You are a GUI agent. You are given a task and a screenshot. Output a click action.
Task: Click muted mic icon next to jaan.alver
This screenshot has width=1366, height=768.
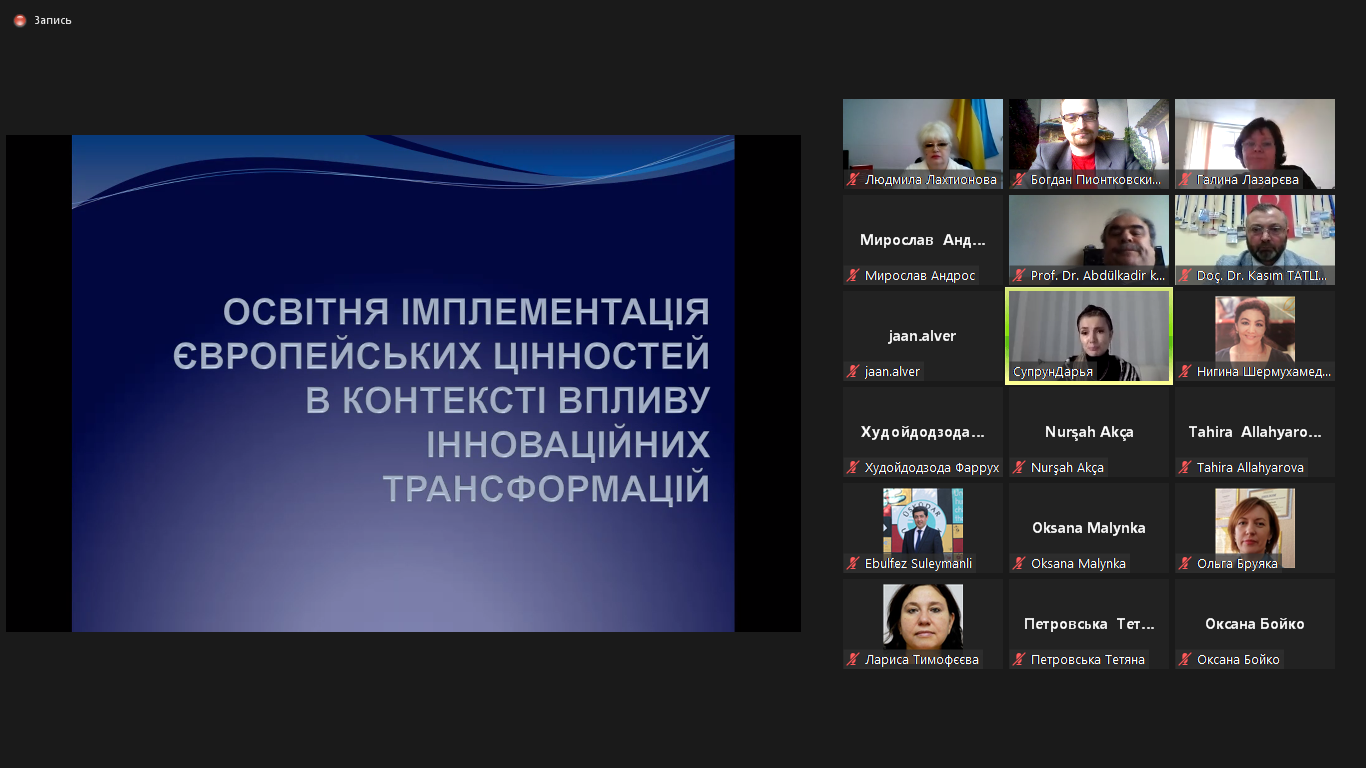click(x=853, y=372)
